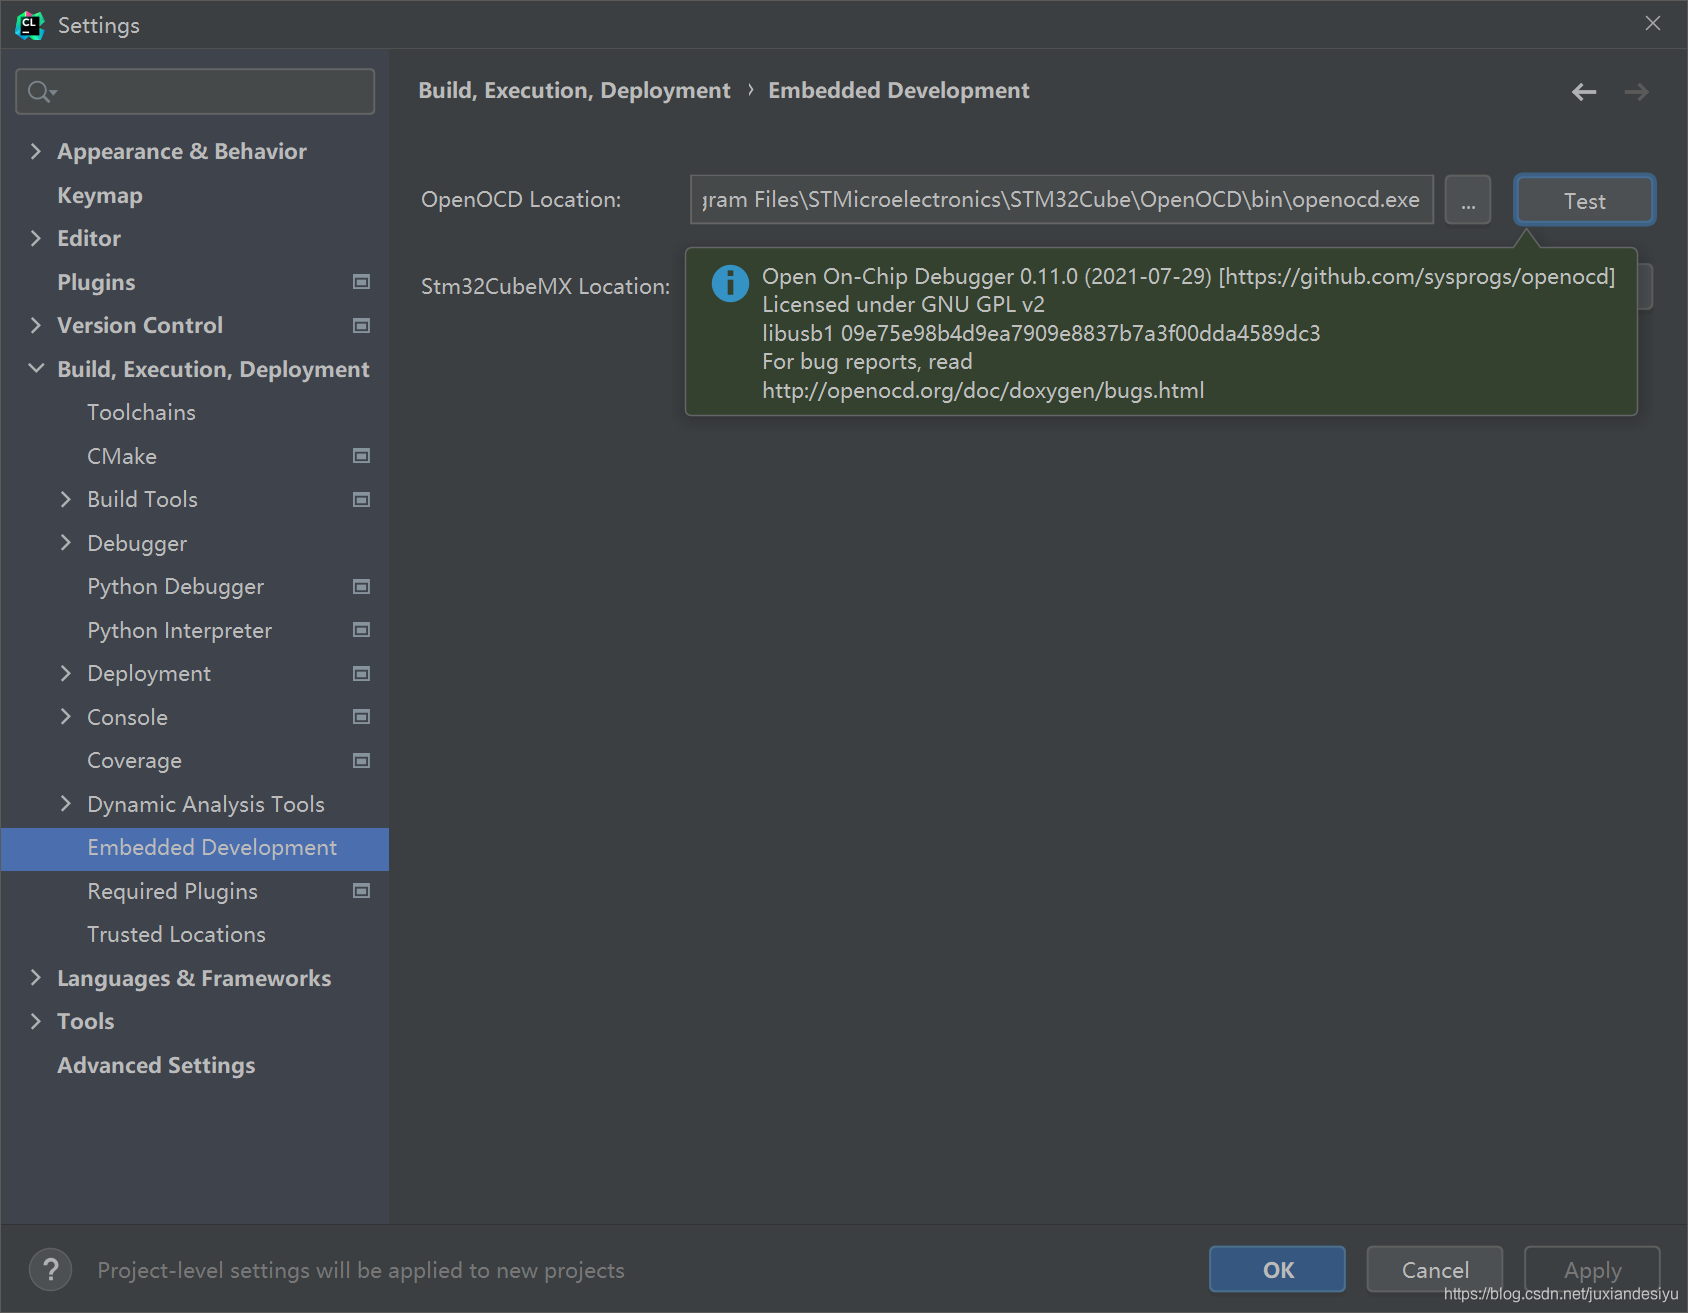Image resolution: width=1688 pixels, height=1313 pixels.
Task: Click the libusb1 hash line in popup
Action: pos(1041,334)
